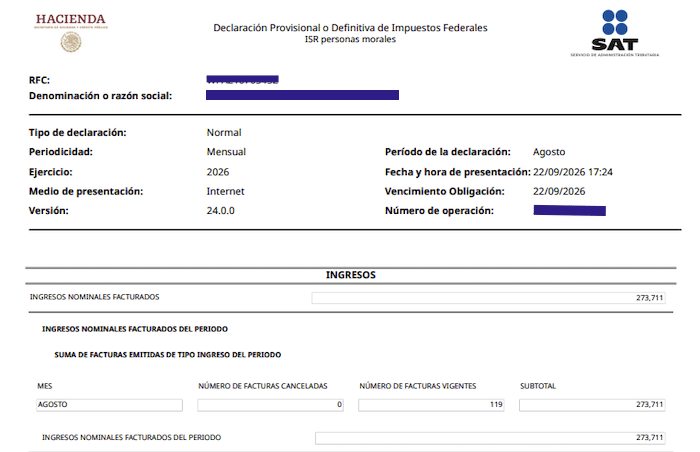Click the HACIENDA logo
The image size is (700, 452).
click(71, 33)
